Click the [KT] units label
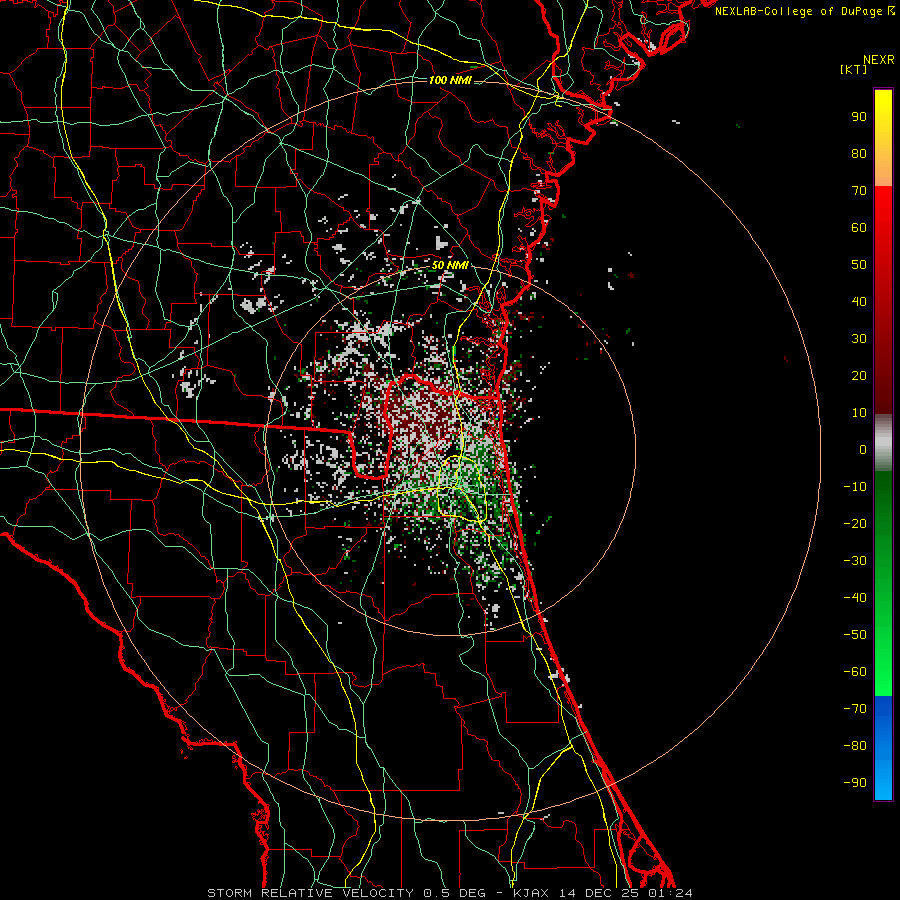This screenshot has height=900, width=900. [x=854, y=69]
